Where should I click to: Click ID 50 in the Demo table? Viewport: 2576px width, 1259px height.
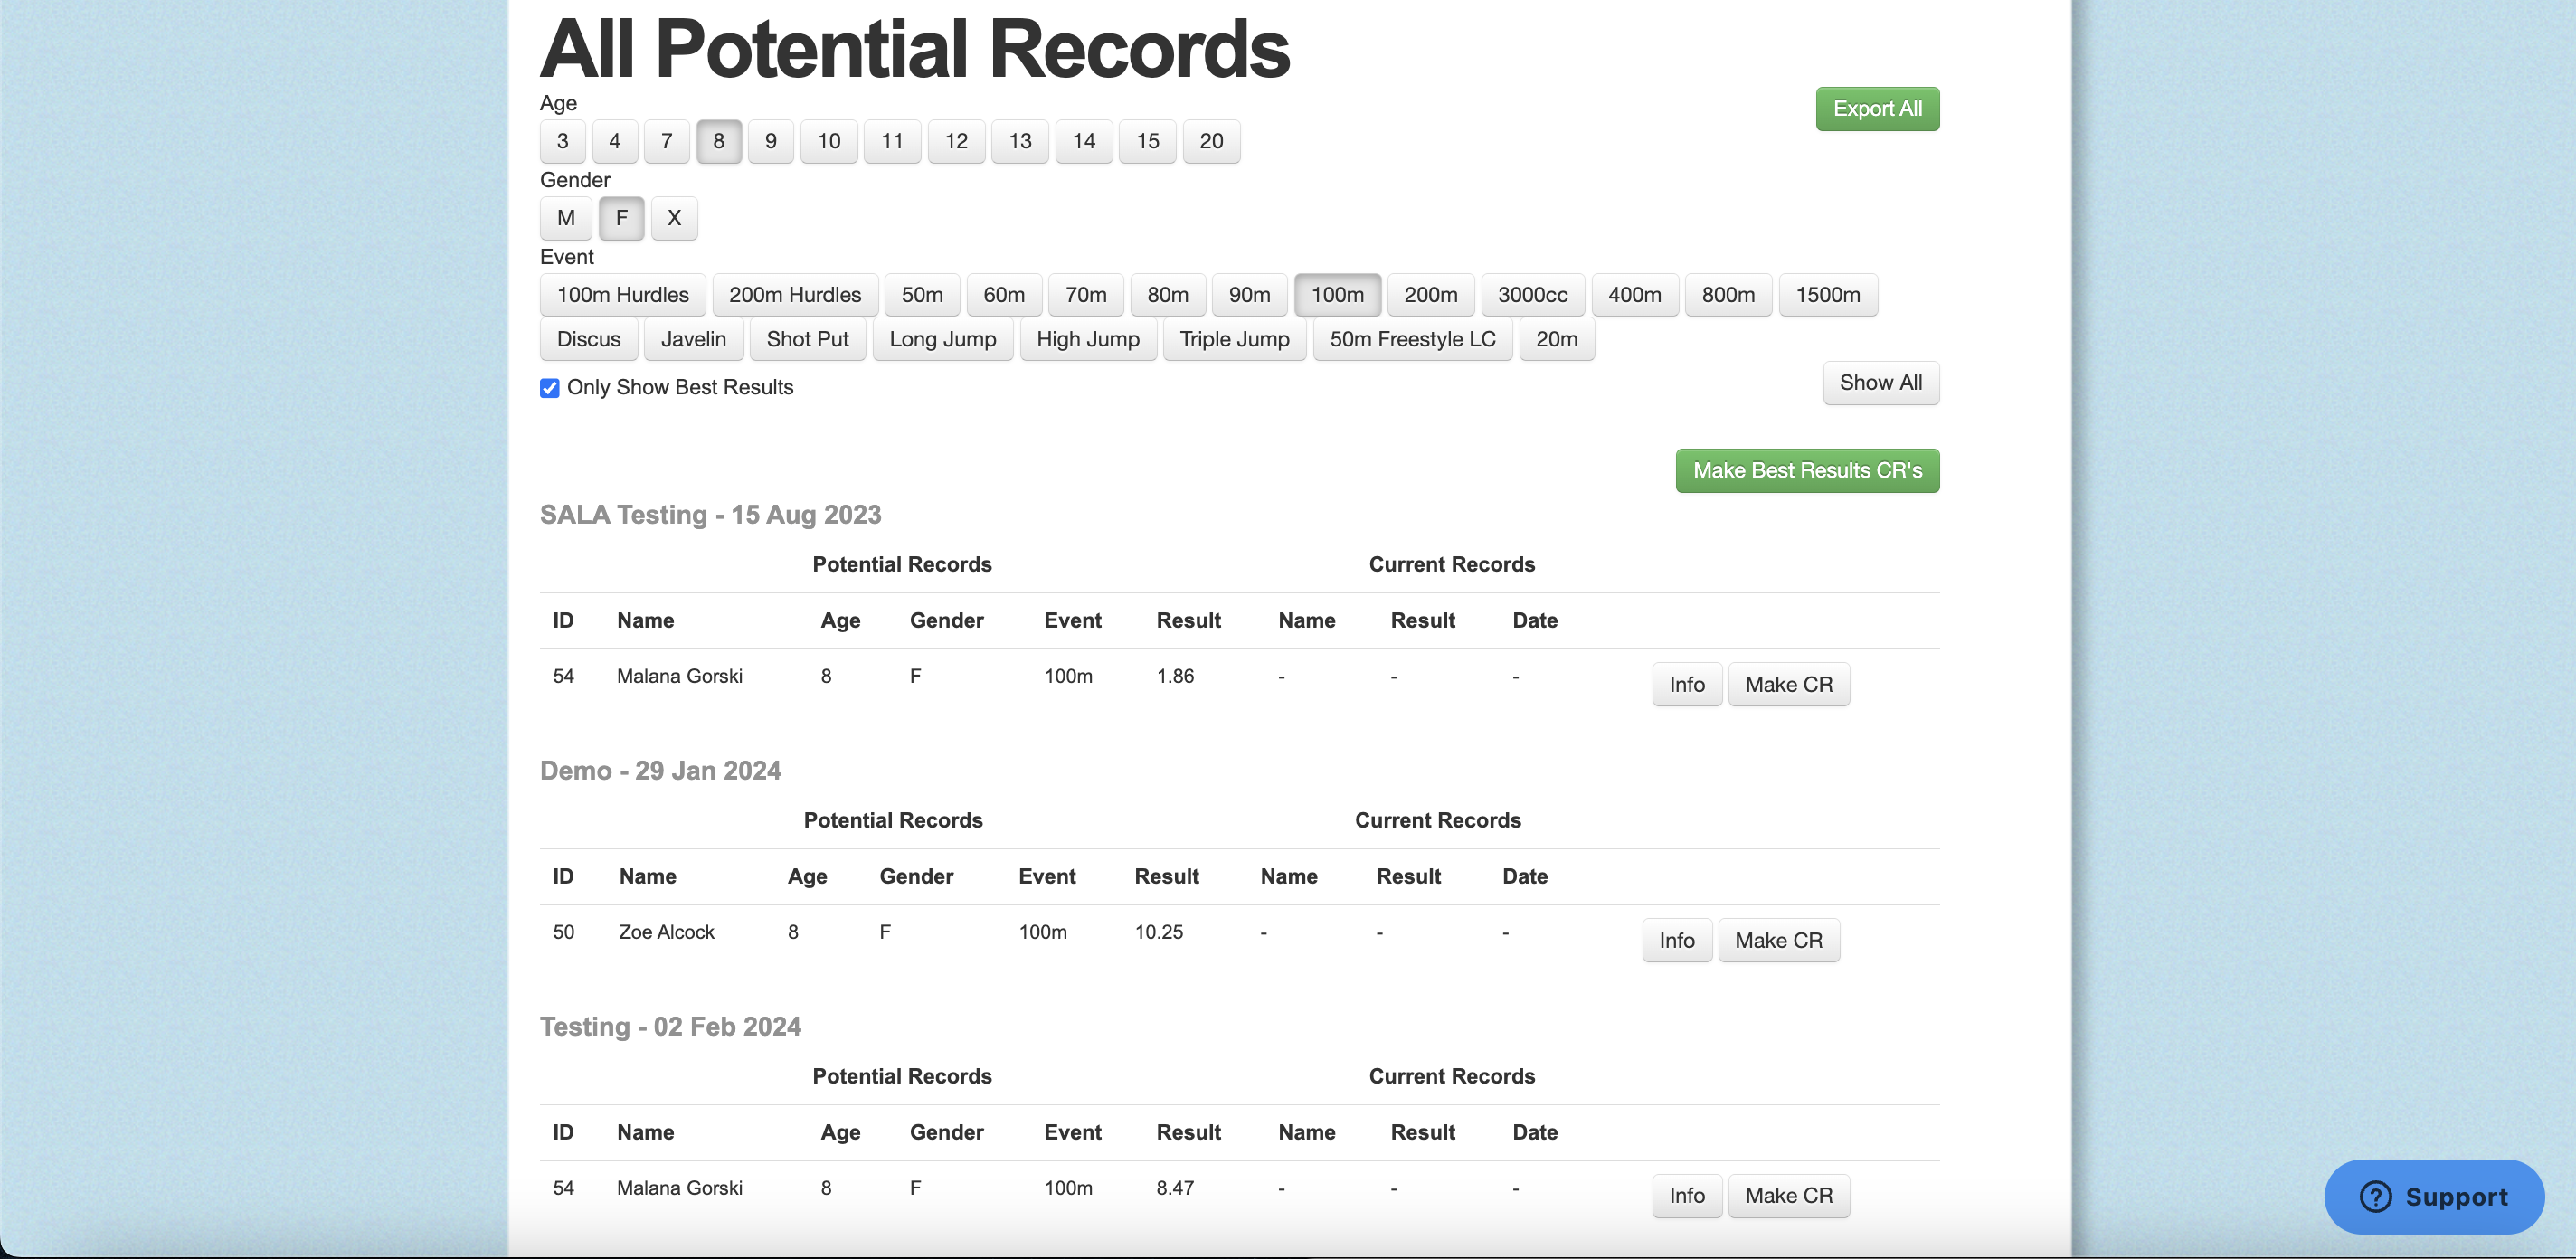(x=564, y=932)
